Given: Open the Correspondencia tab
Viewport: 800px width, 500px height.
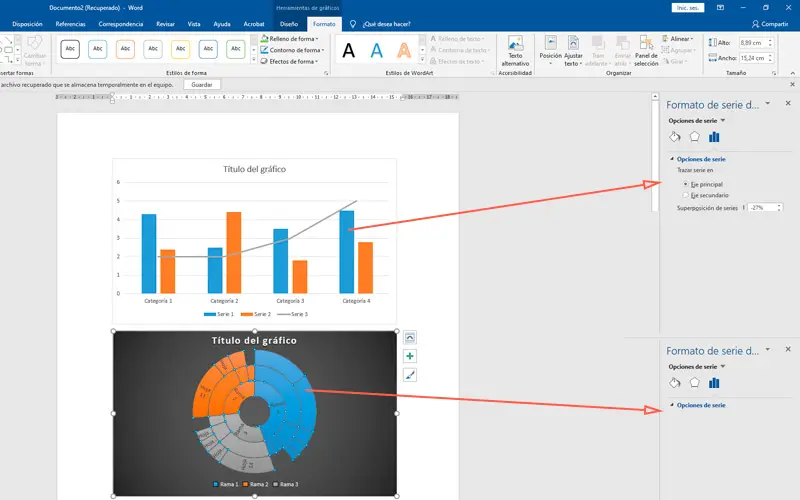Looking at the screenshot, I should (121, 24).
